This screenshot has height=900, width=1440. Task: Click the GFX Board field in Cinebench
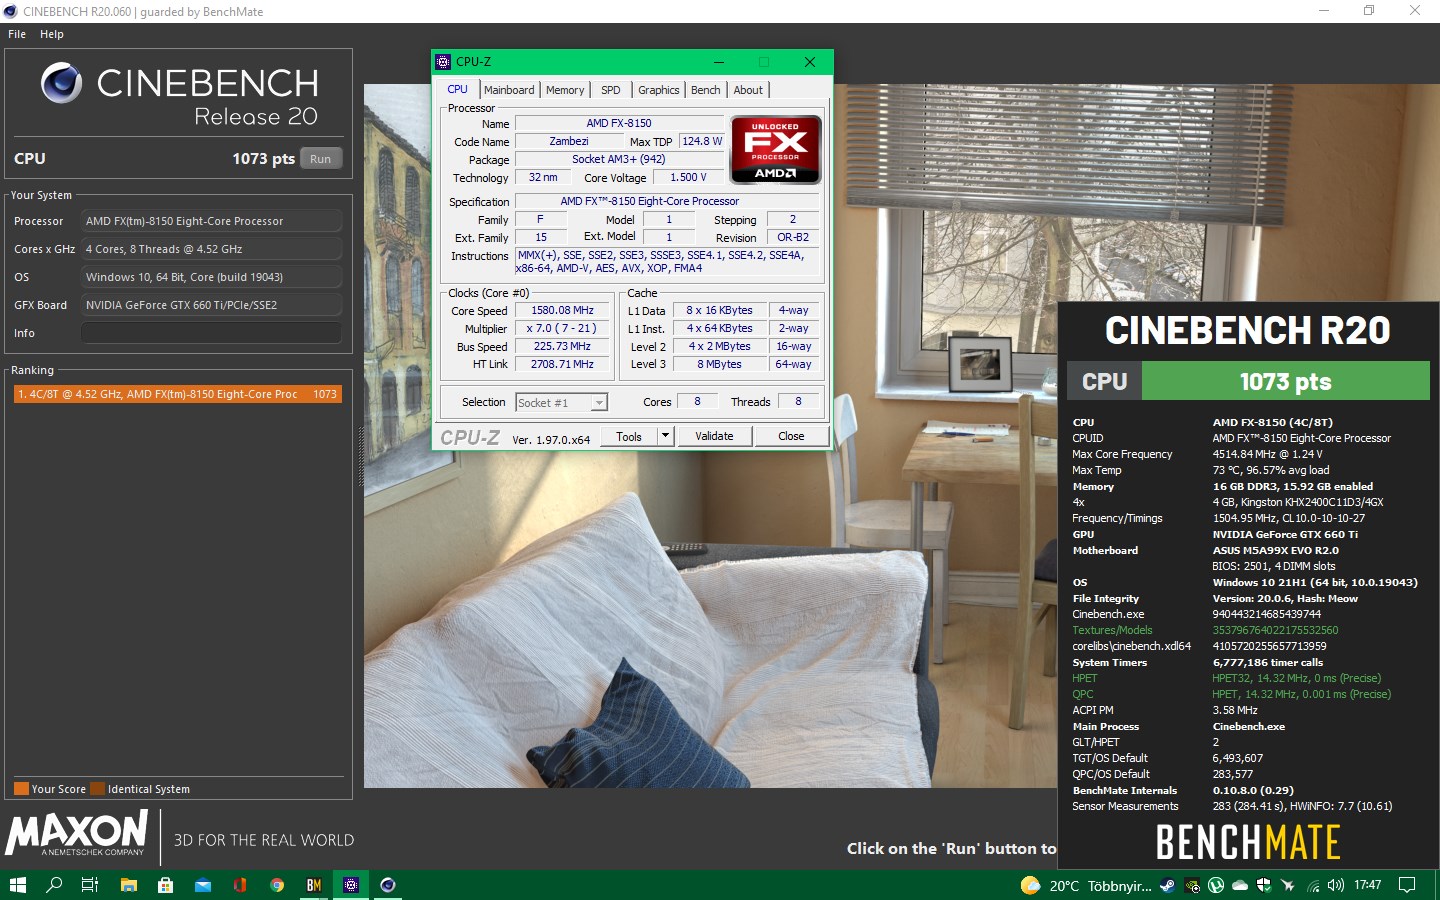[211, 305]
